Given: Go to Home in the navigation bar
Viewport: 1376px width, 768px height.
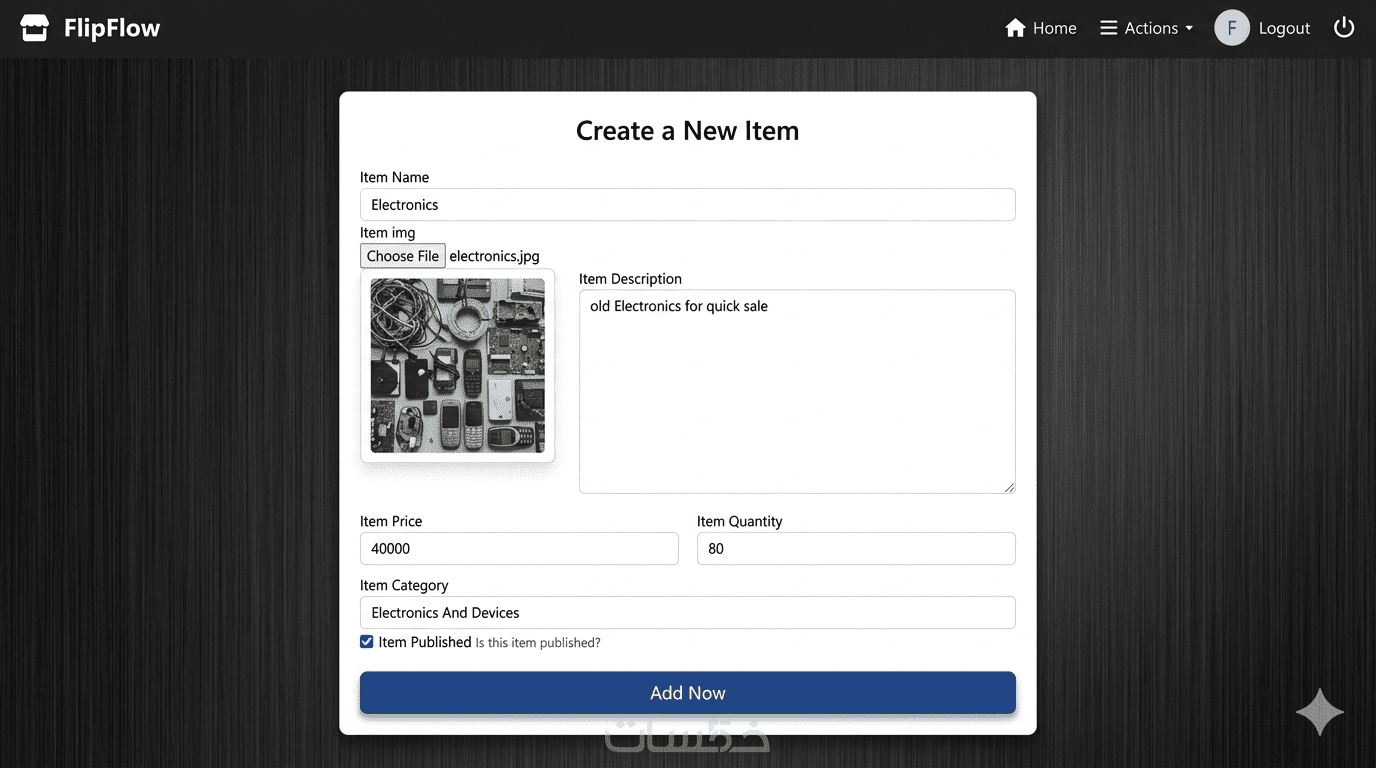Looking at the screenshot, I should [1054, 28].
